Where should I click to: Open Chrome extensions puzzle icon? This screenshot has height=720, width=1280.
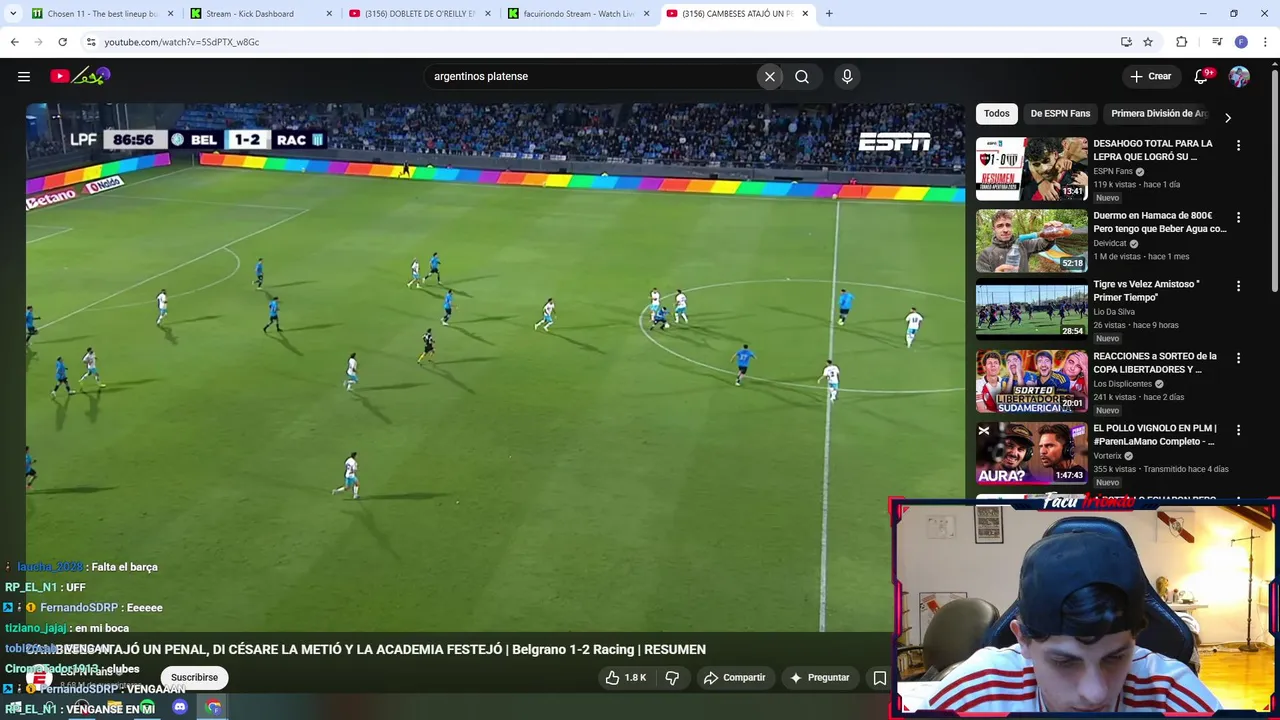pos(1181,42)
